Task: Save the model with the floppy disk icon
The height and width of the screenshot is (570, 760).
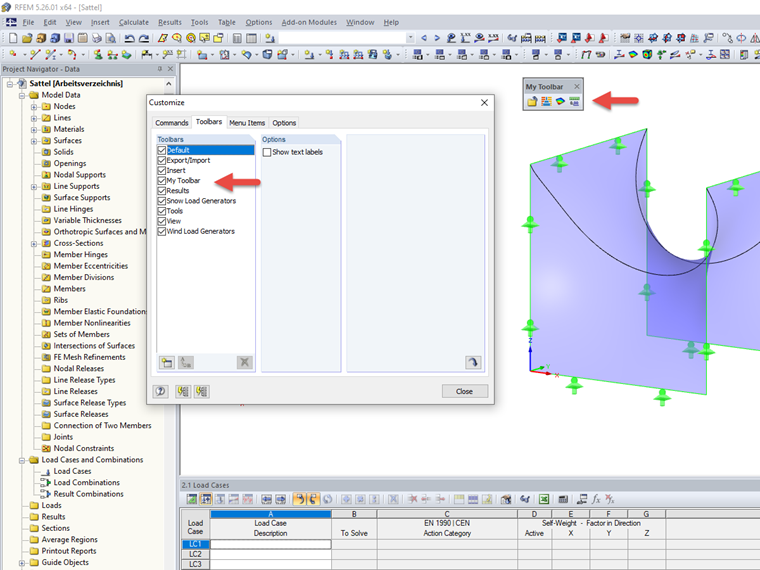Action: [x=69, y=38]
